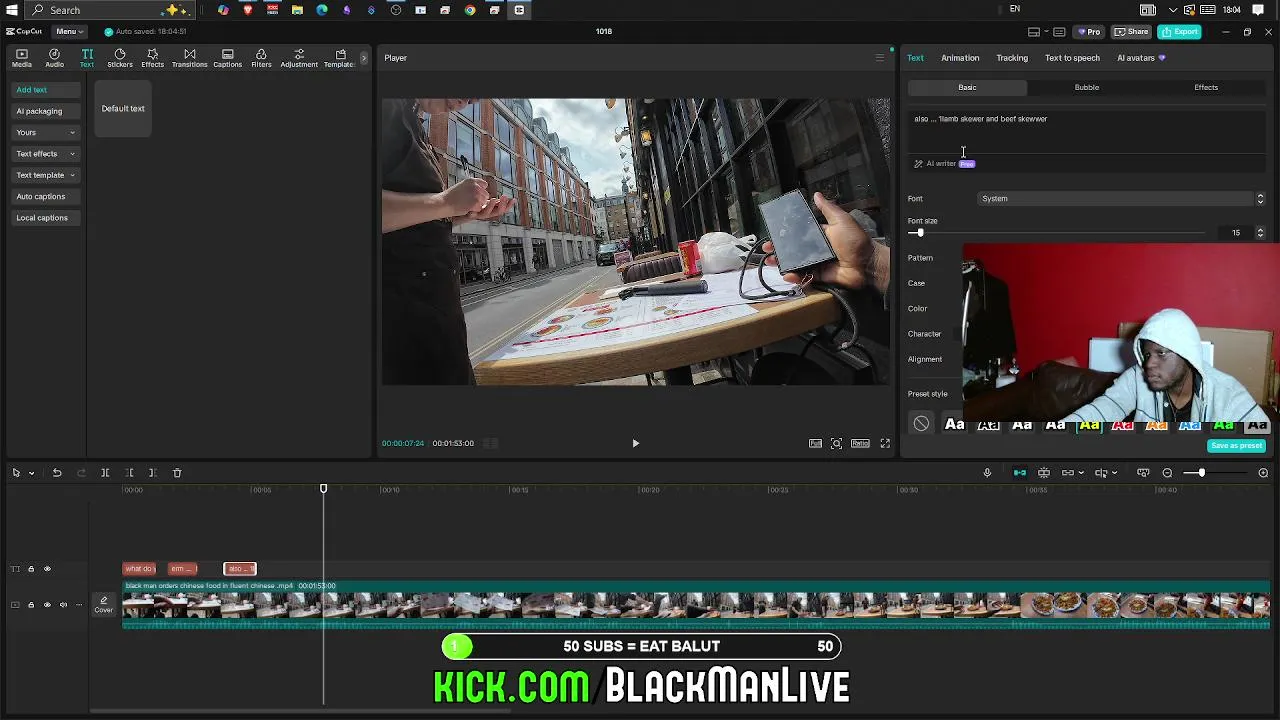The image size is (1280, 720).
Task: Expand the Text template category
Action: click(45, 175)
